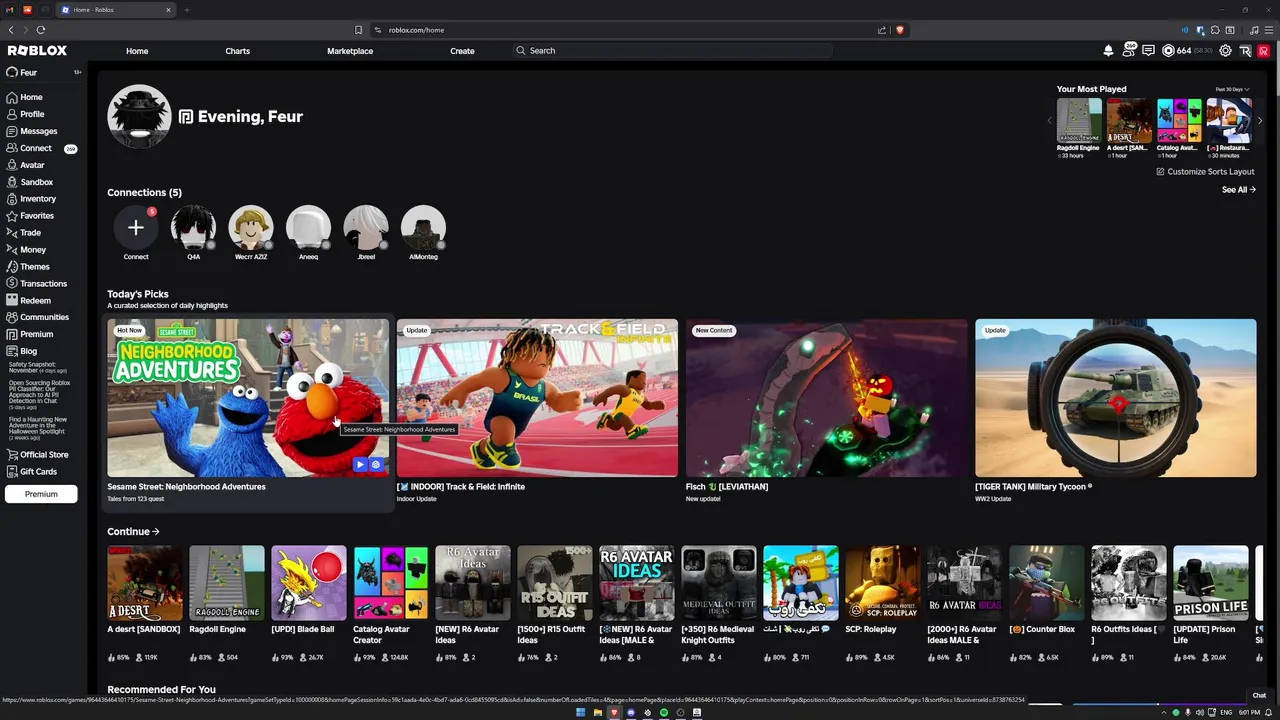The width and height of the screenshot is (1280, 720).
Task: Open Redeem in the sidebar
Action: (28, 300)
